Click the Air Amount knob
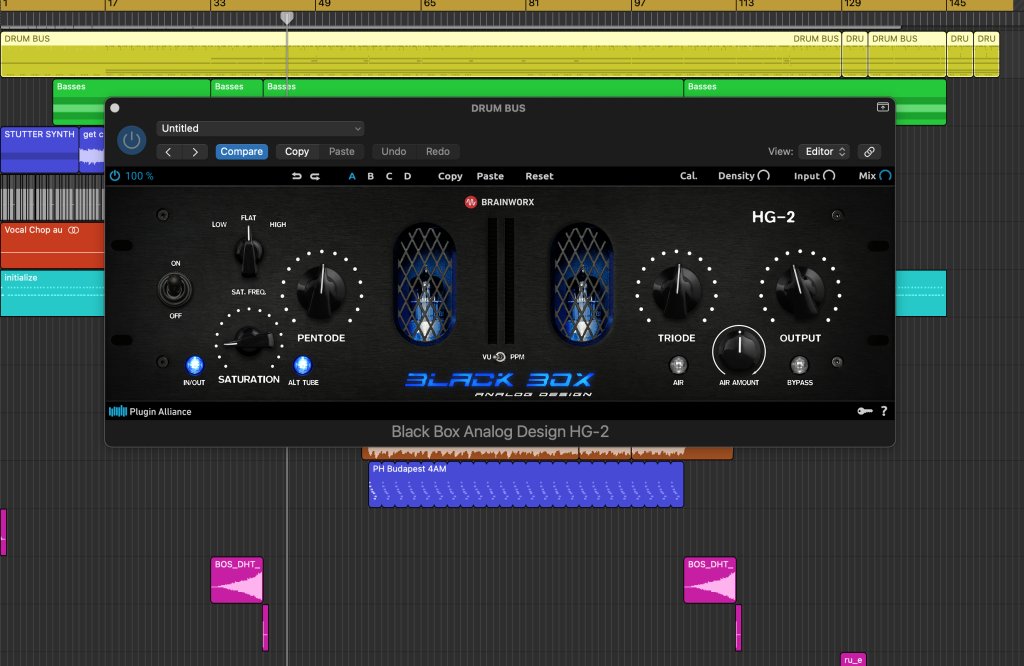Image resolution: width=1024 pixels, height=666 pixels. point(739,351)
